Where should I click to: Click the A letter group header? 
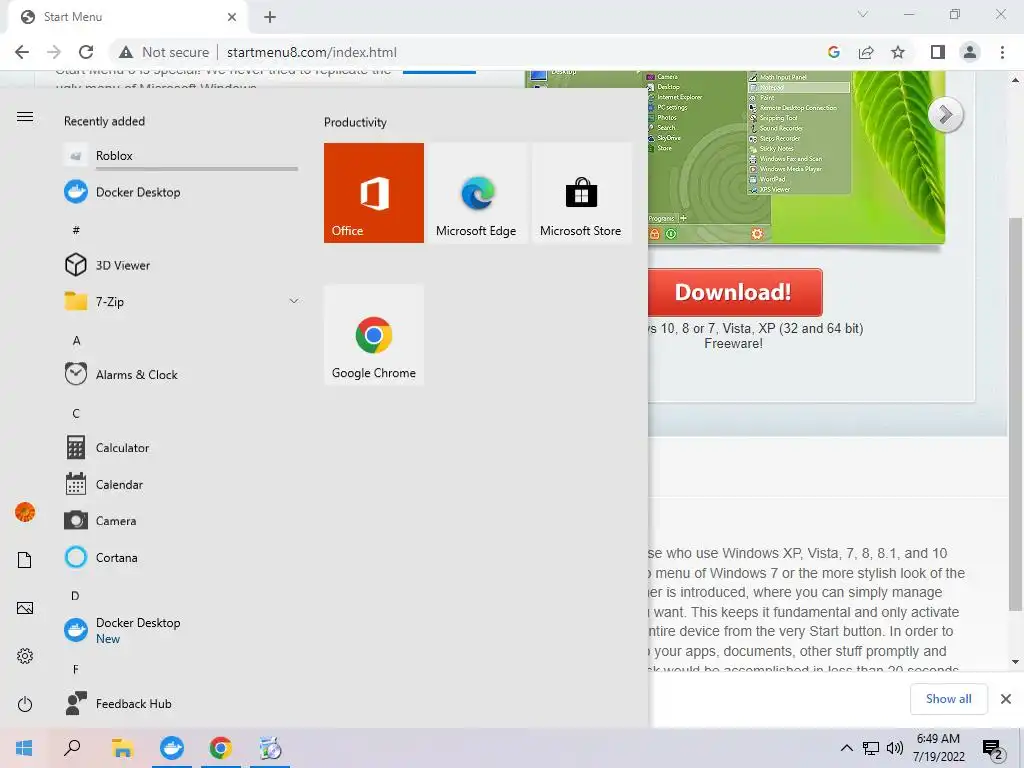coord(76,341)
